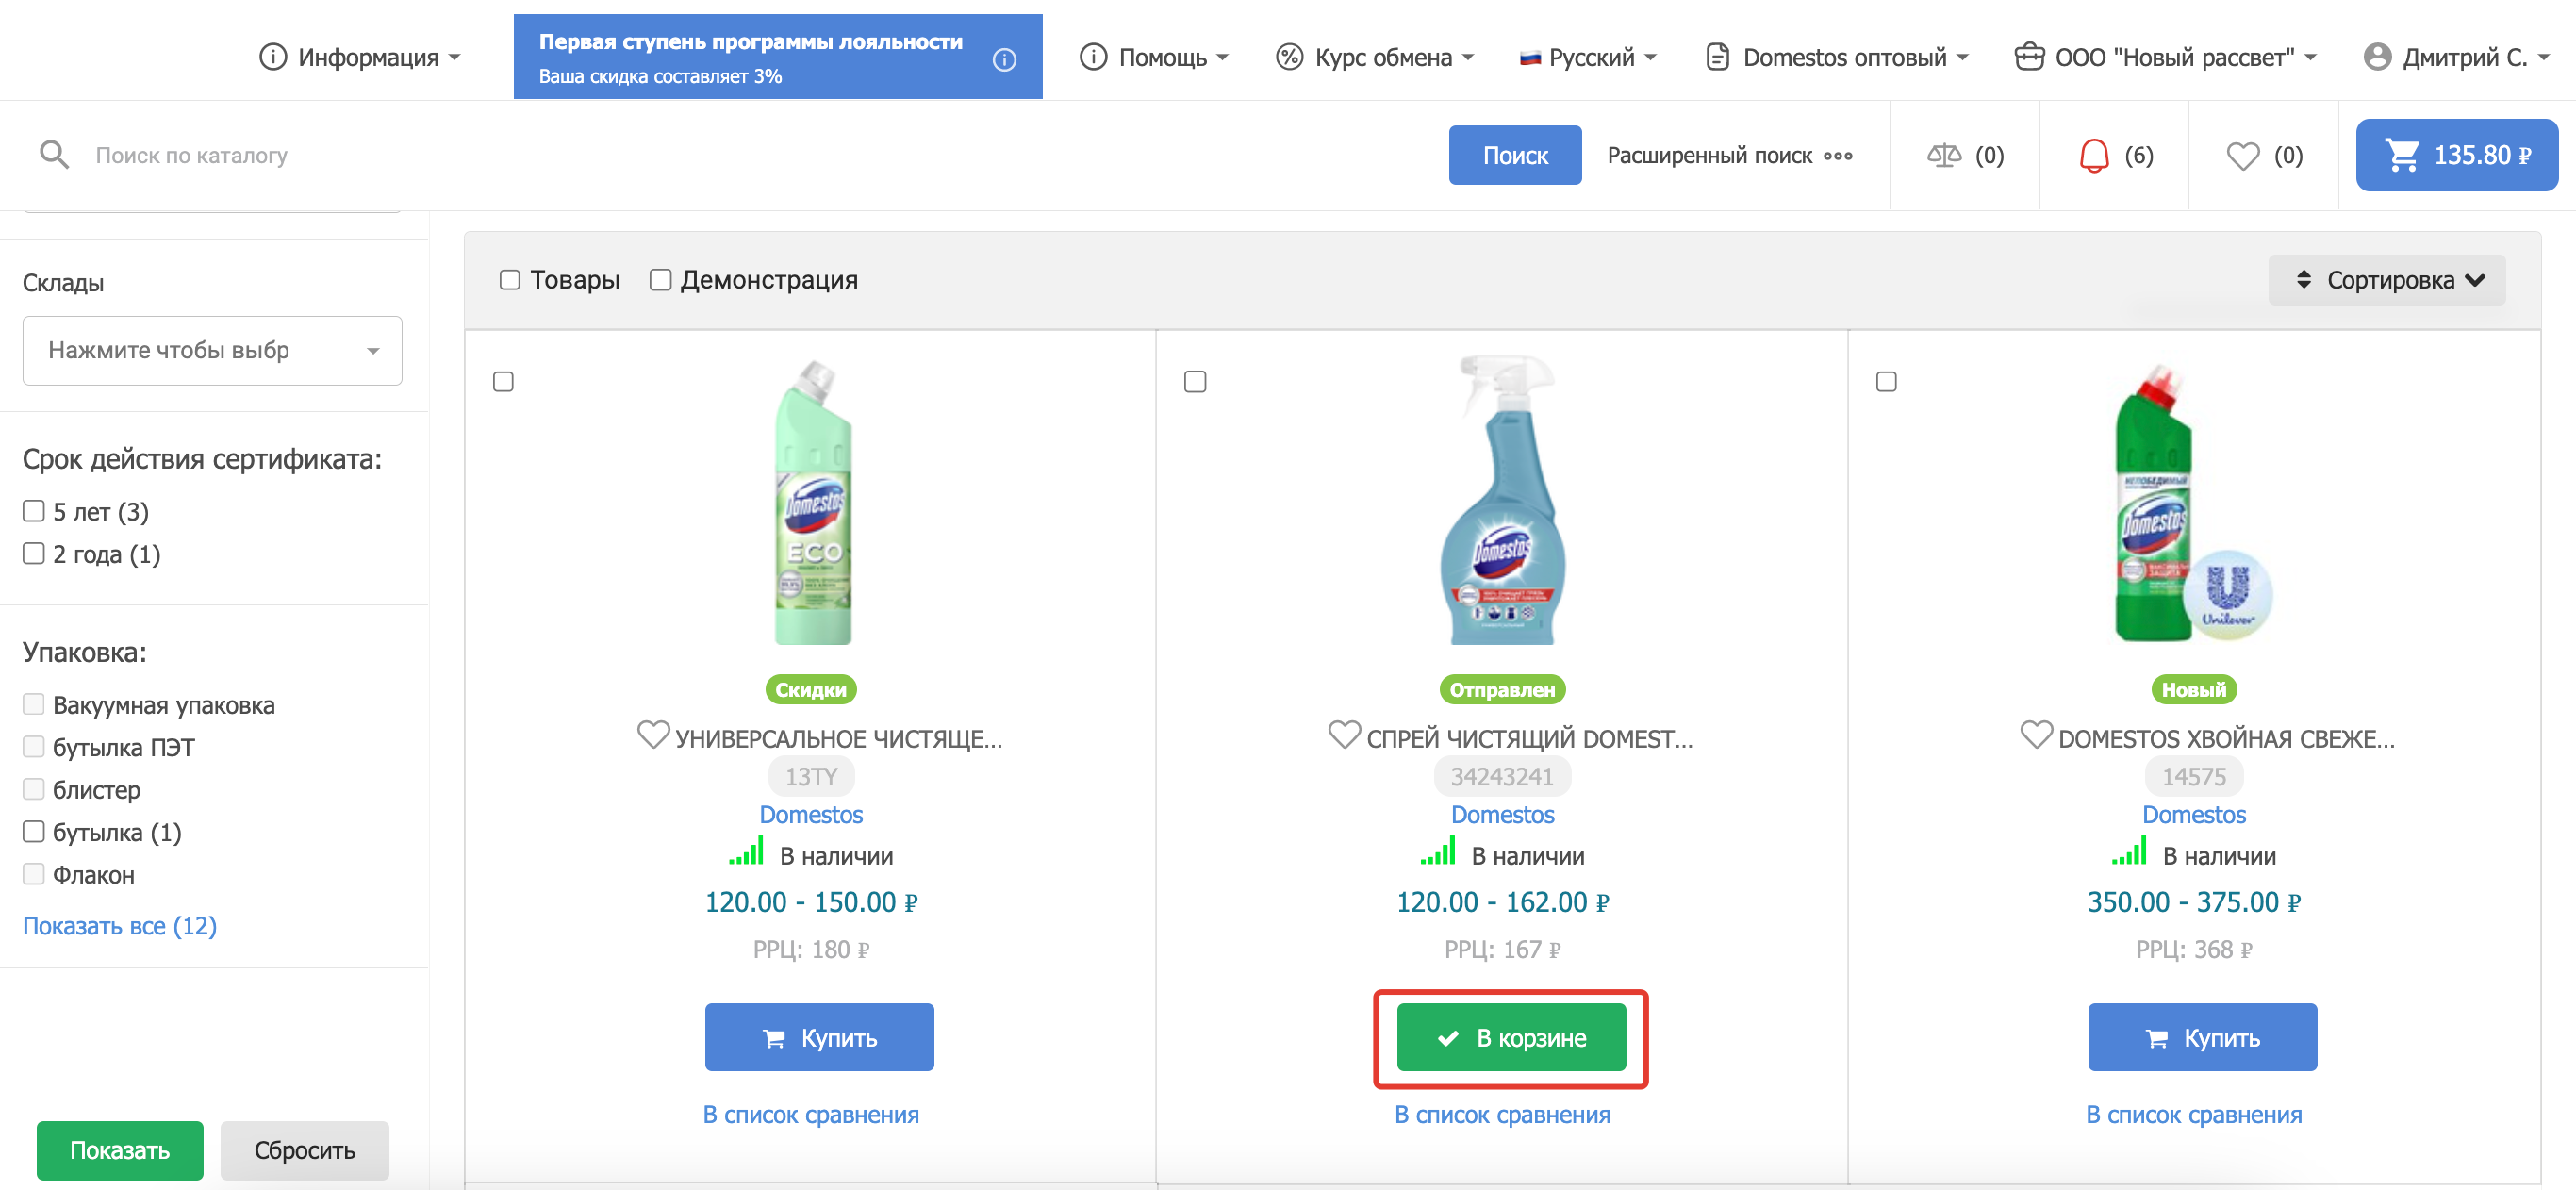Open the Курс обмена menu
This screenshot has height=1190, width=2576.
tap(1375, 58)
